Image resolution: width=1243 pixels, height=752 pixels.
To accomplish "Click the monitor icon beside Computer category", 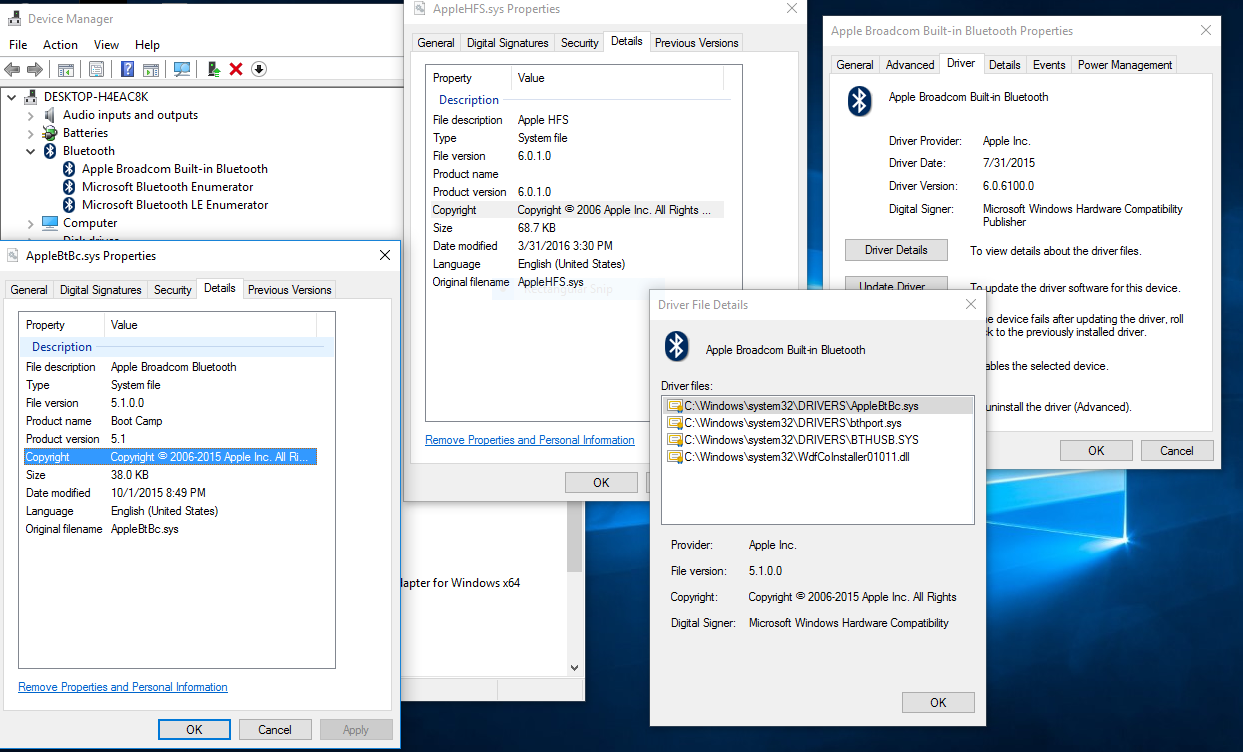I will tap(51, 223).
